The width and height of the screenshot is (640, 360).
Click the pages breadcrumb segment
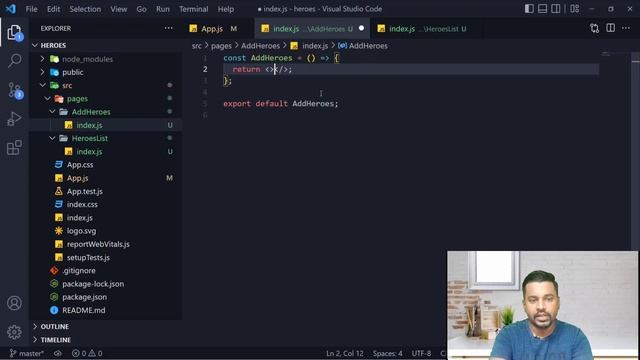221,46
